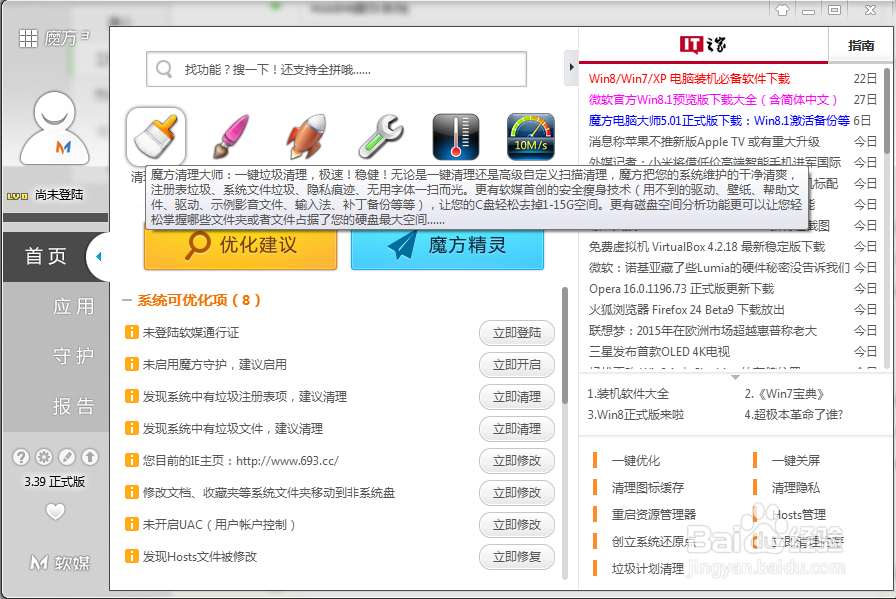The height and width of the screenshot is (599, 896).
Task: Click the 魔方精灵 button
Action: click(447, 247)
